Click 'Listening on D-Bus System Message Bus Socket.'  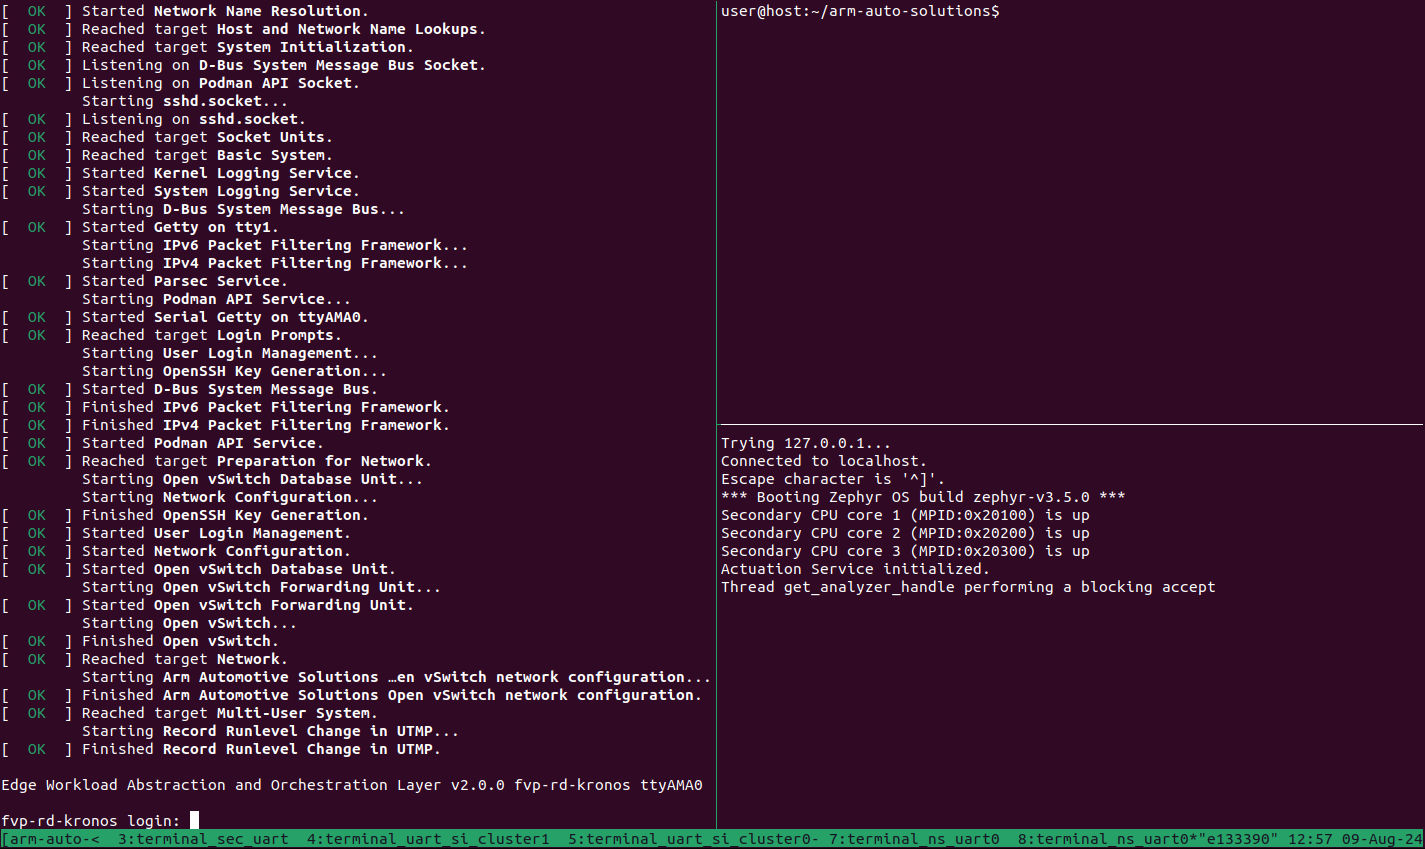click(x=283, y=65)
